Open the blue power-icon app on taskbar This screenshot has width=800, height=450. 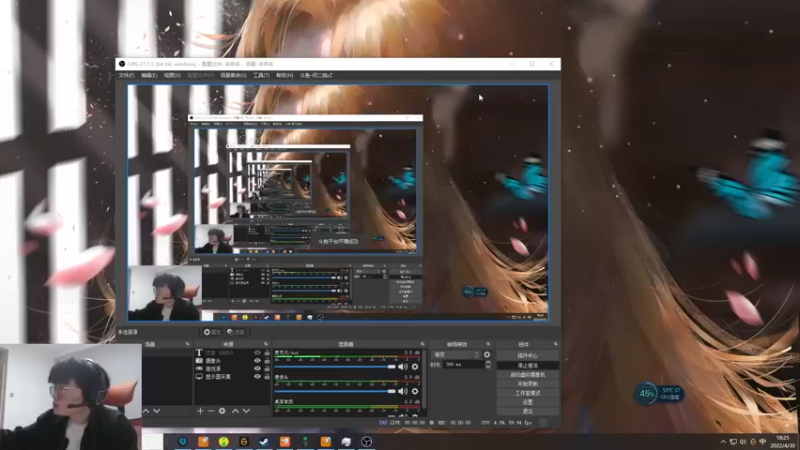183,441
